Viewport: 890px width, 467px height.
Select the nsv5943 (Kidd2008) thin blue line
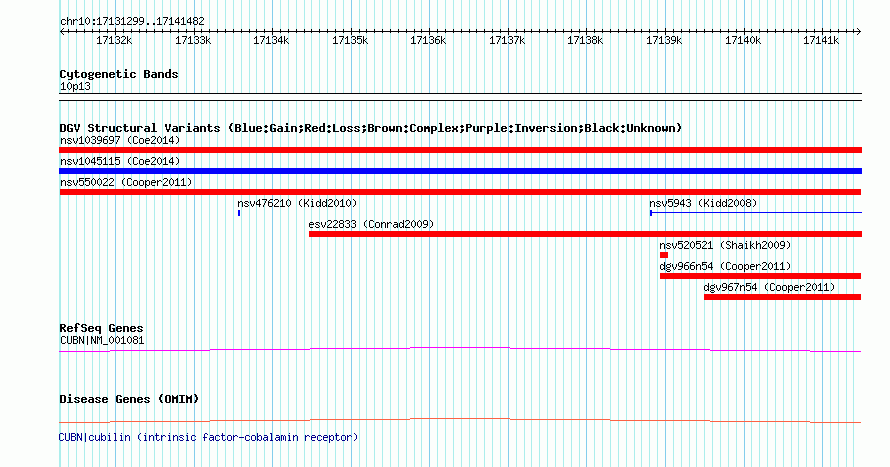click(755, 213)
